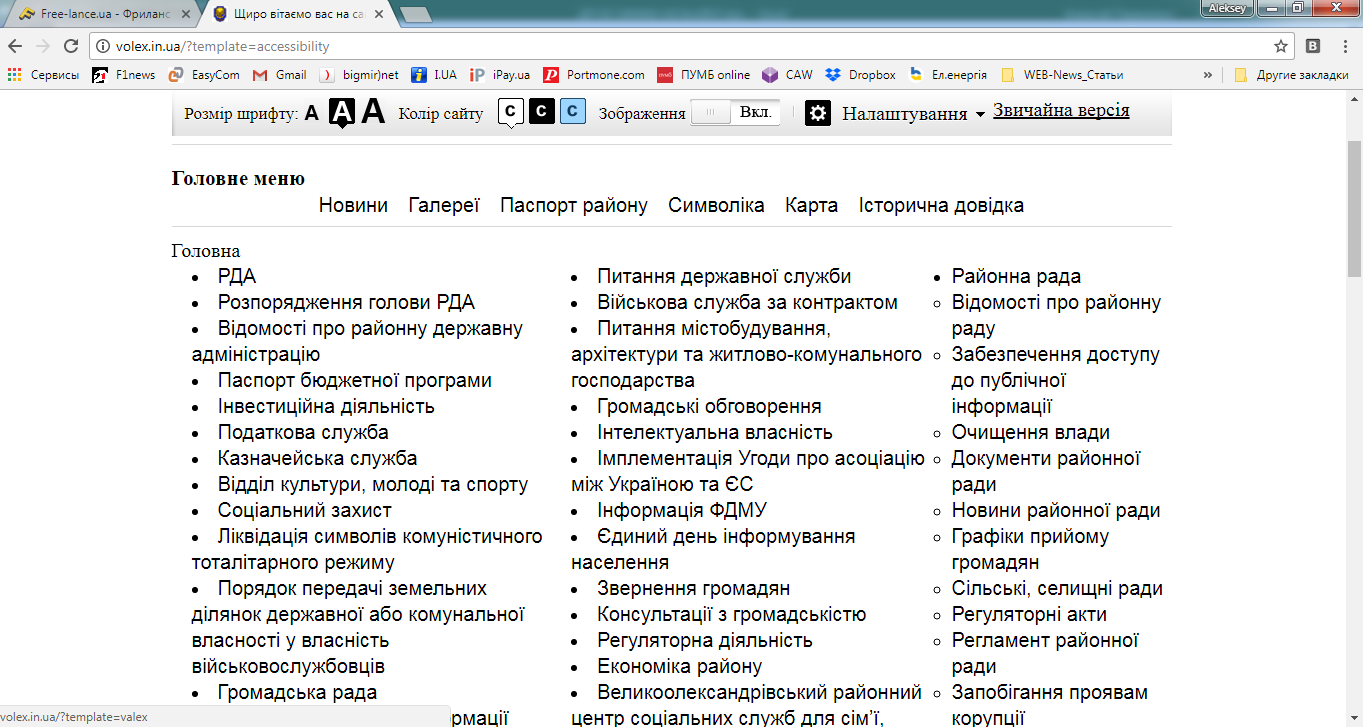Open the РДА link

pyautogui.click(x=237, y=276)
